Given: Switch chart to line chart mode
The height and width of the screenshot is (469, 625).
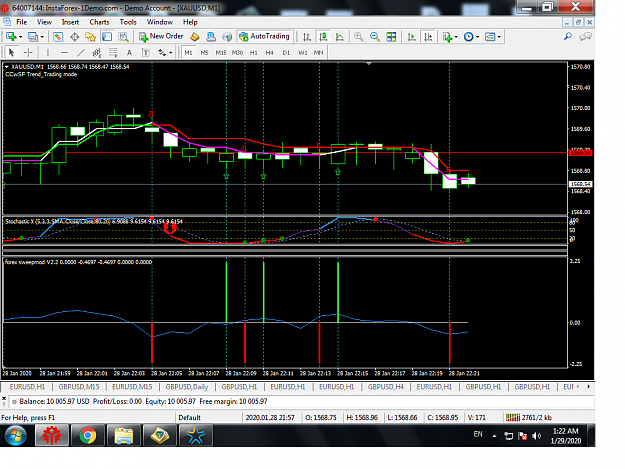Looking at the screenshot, I should 340,37.
